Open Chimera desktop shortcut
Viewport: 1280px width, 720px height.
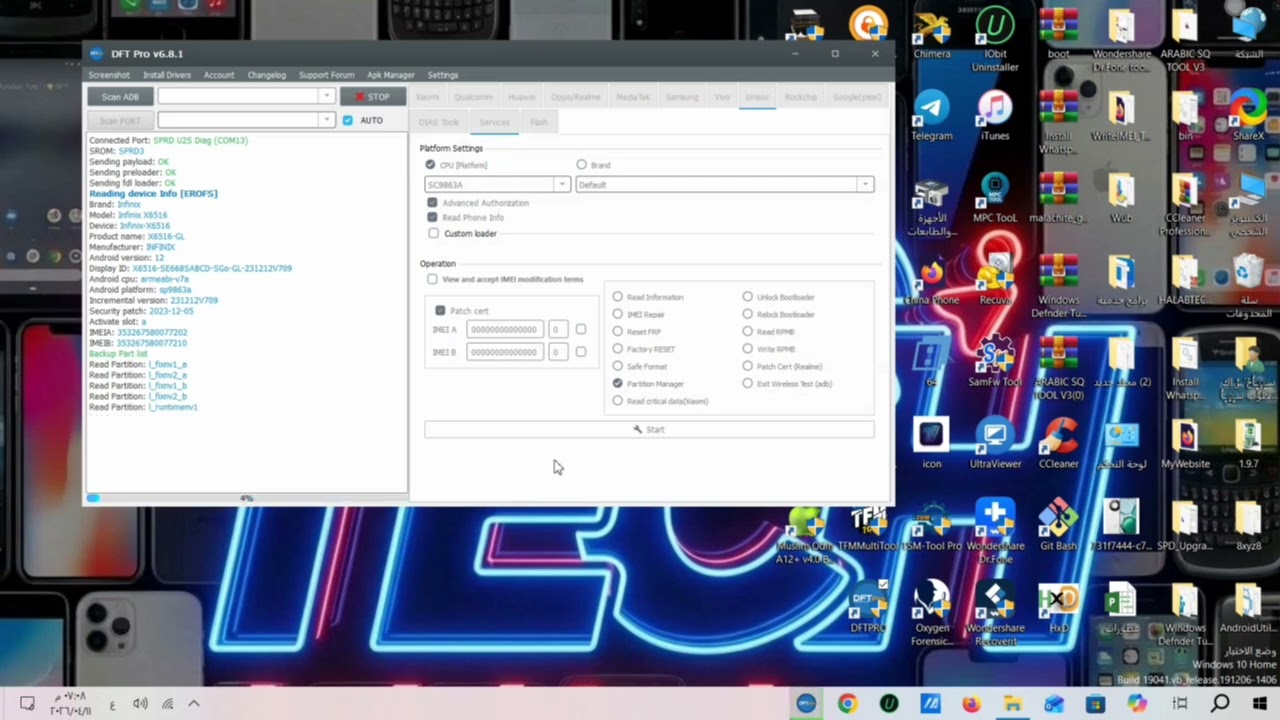click(x=931, y=35)
